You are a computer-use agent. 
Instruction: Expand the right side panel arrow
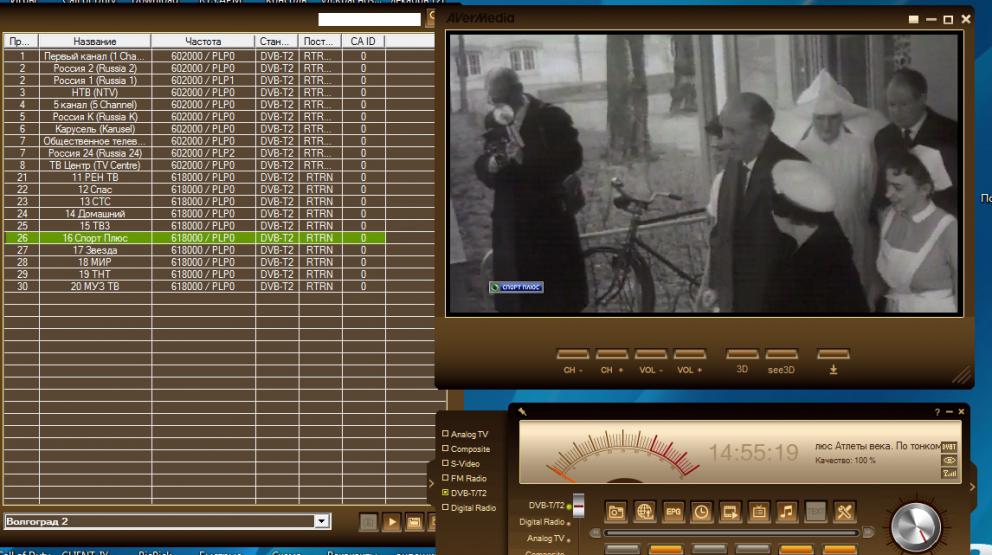click(972, 487)
